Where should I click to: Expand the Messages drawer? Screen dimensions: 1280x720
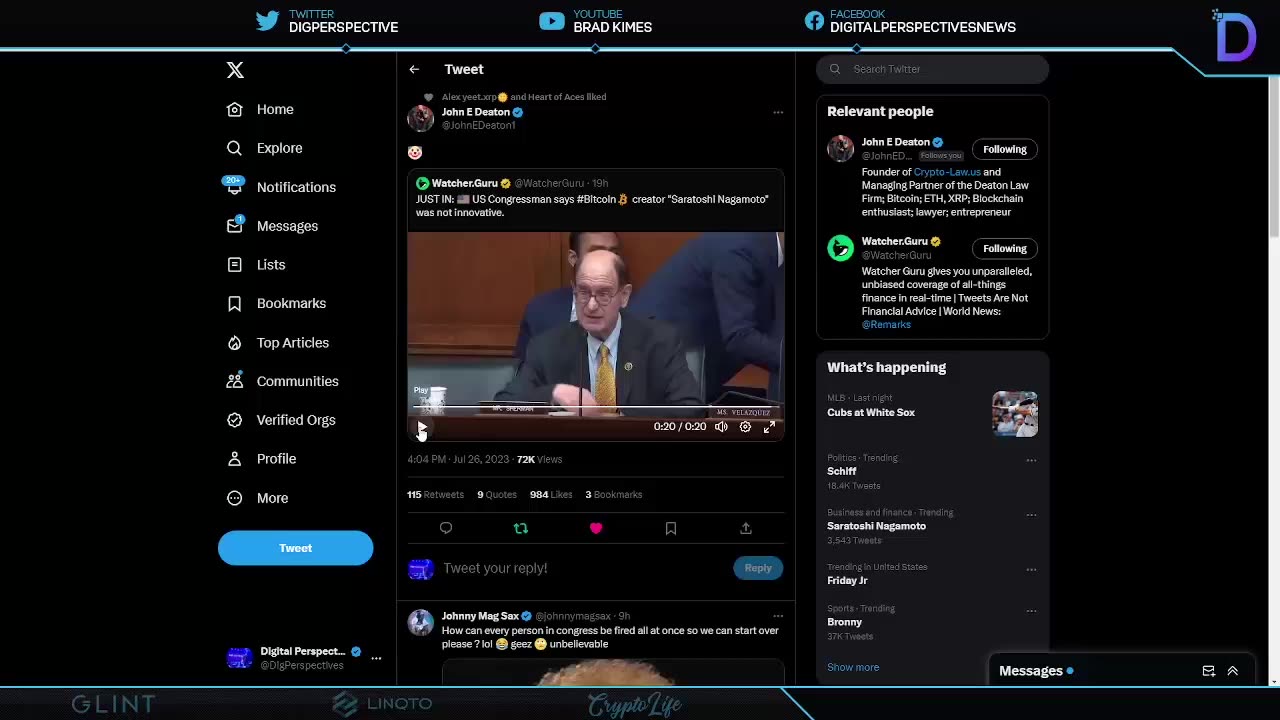coord(1232,671)
